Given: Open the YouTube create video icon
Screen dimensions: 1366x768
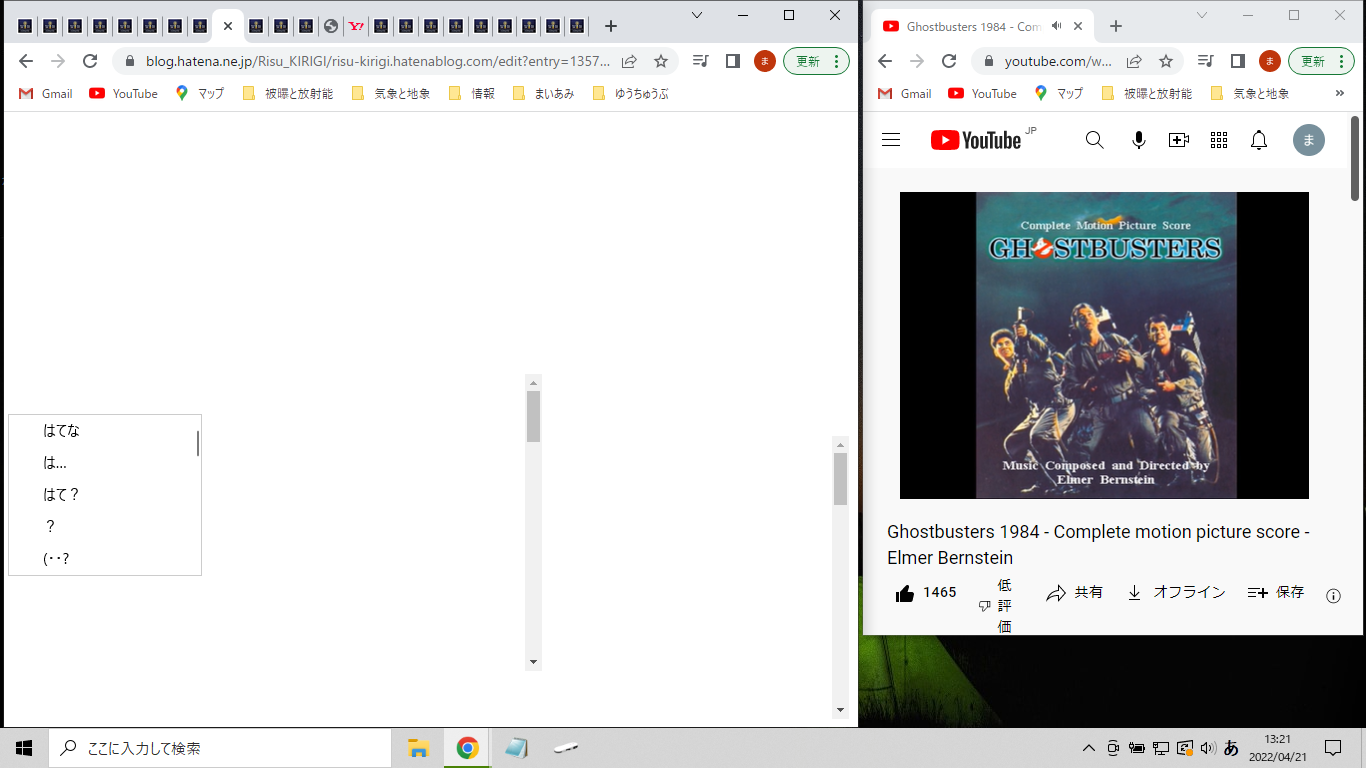Looking at the screenshot, I should (x=1179, y=140).
